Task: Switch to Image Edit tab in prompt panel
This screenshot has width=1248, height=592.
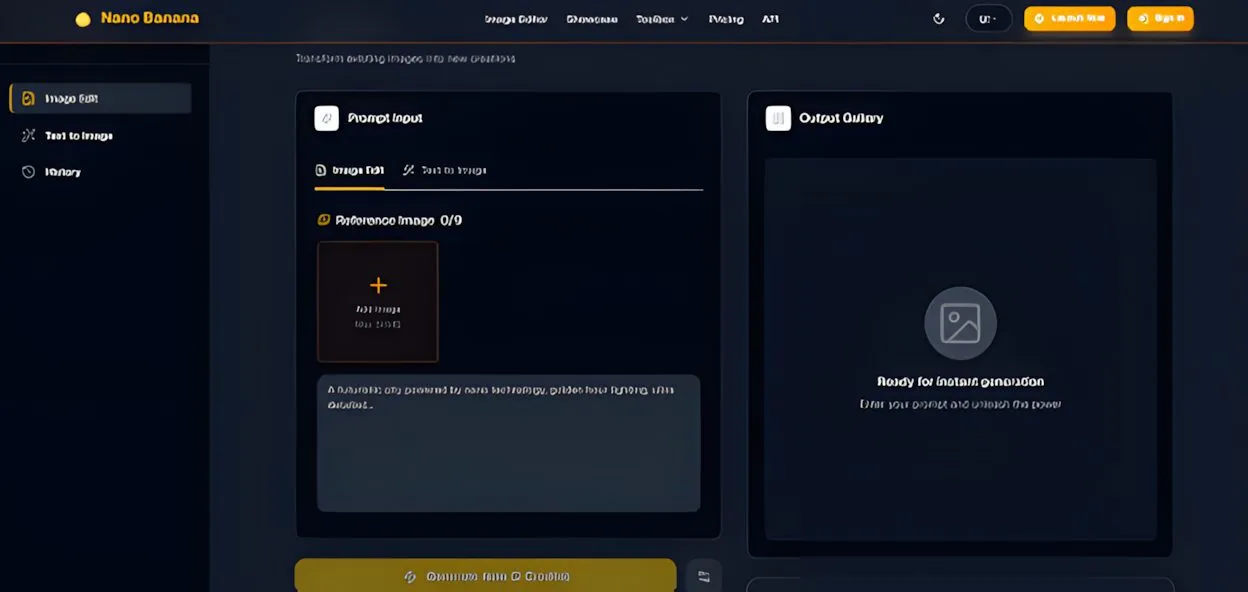Action: click(x=350, y=170)
